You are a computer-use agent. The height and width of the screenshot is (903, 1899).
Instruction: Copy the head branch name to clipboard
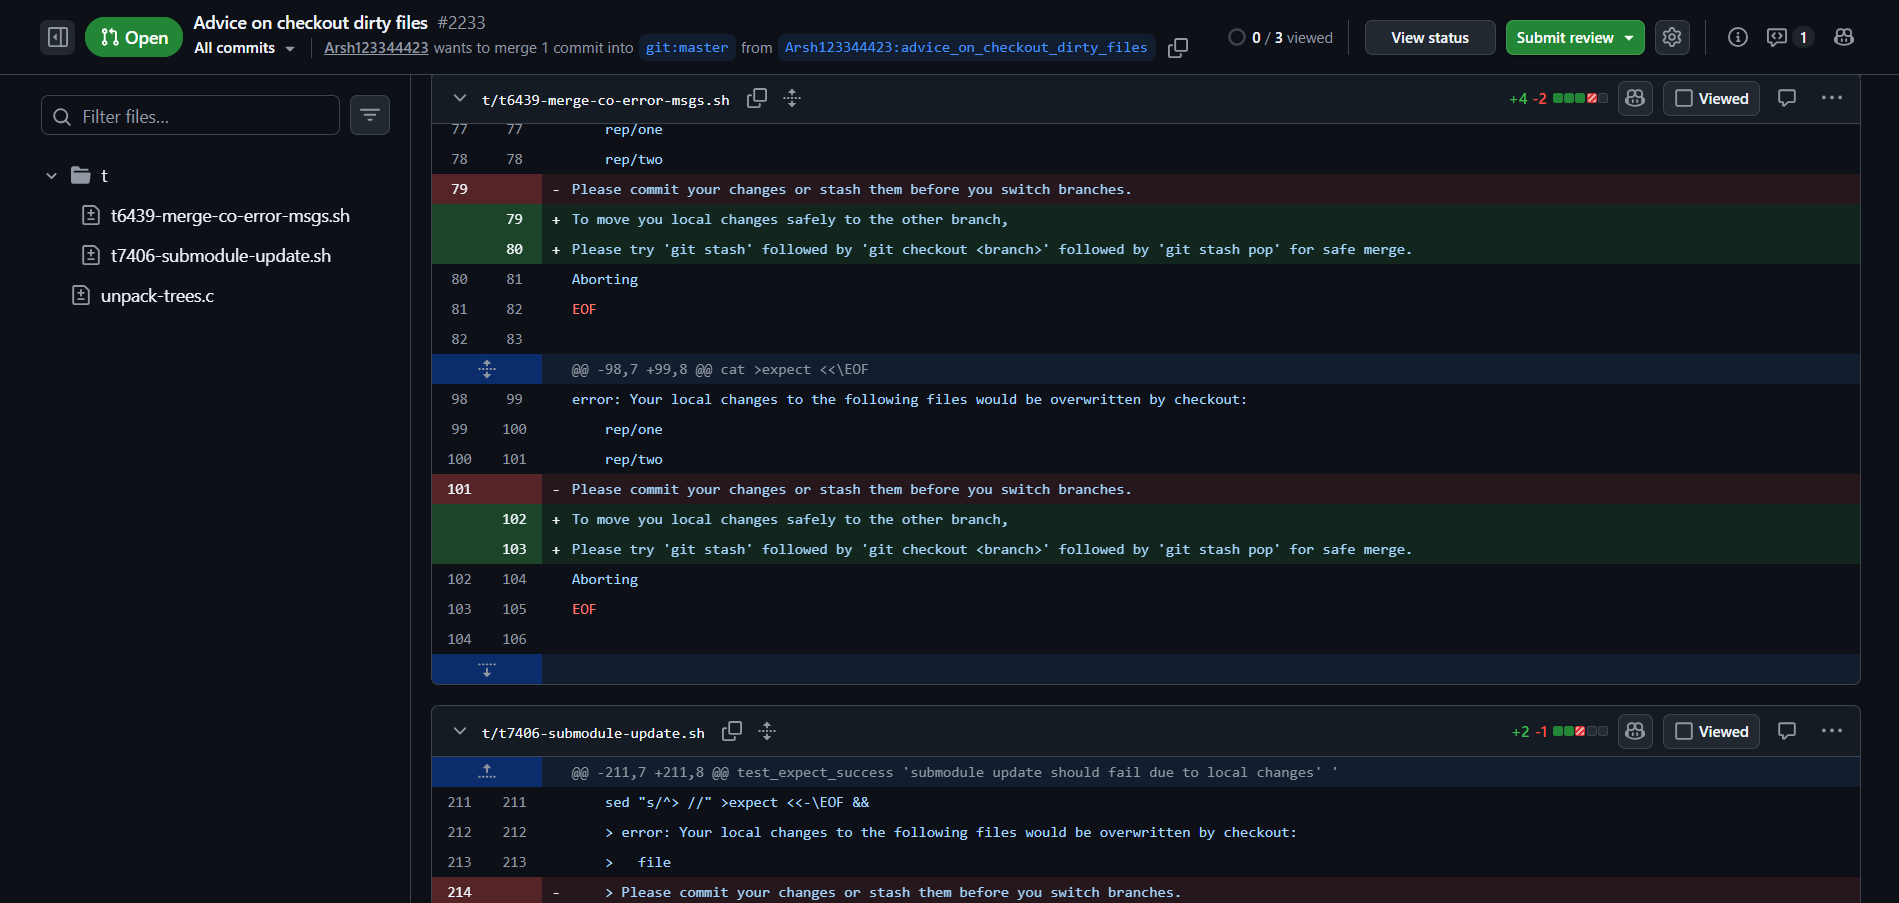1178,47
